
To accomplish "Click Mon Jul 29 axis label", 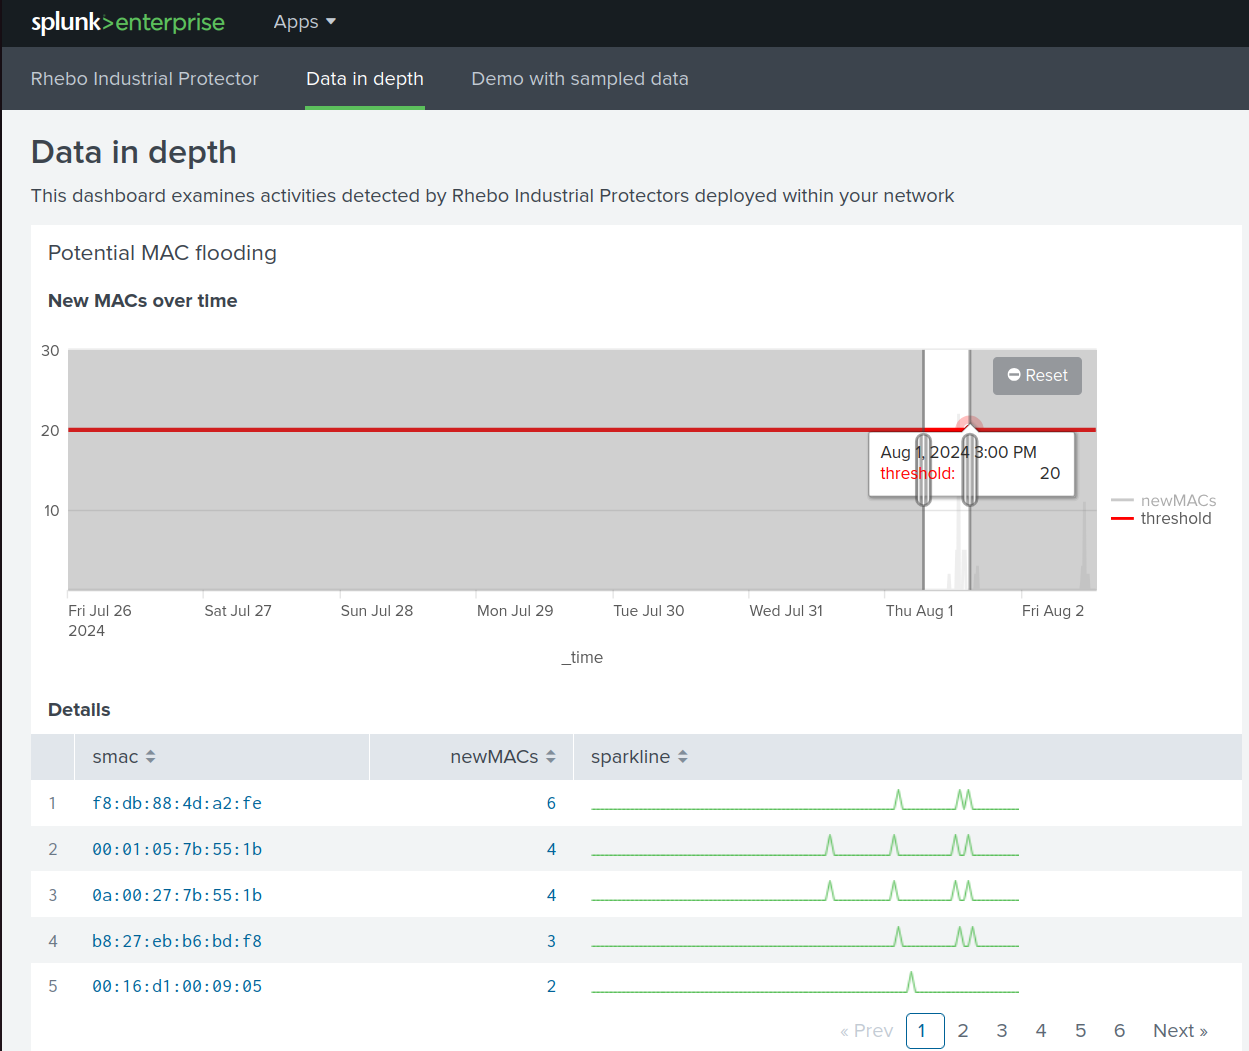I will [515, 611].
